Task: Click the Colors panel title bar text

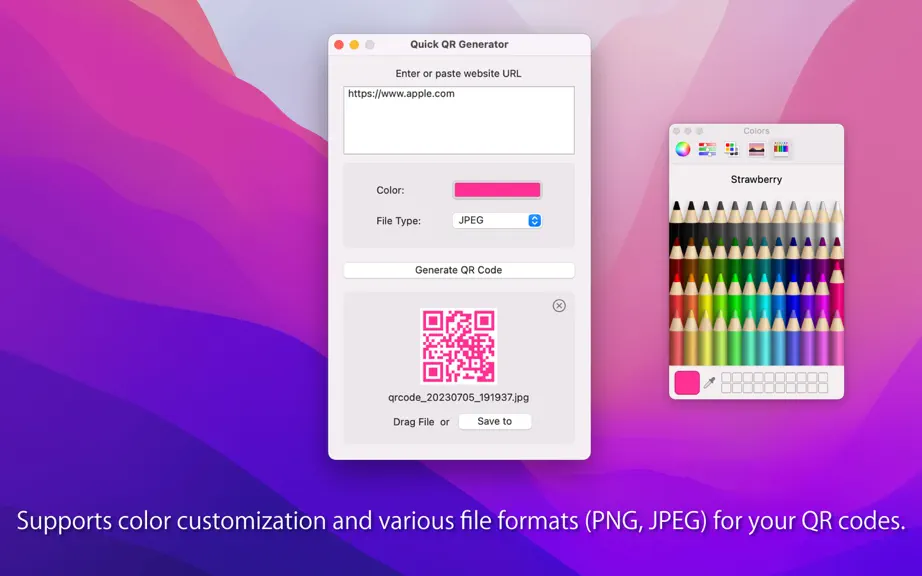Action: pos(756,131)
